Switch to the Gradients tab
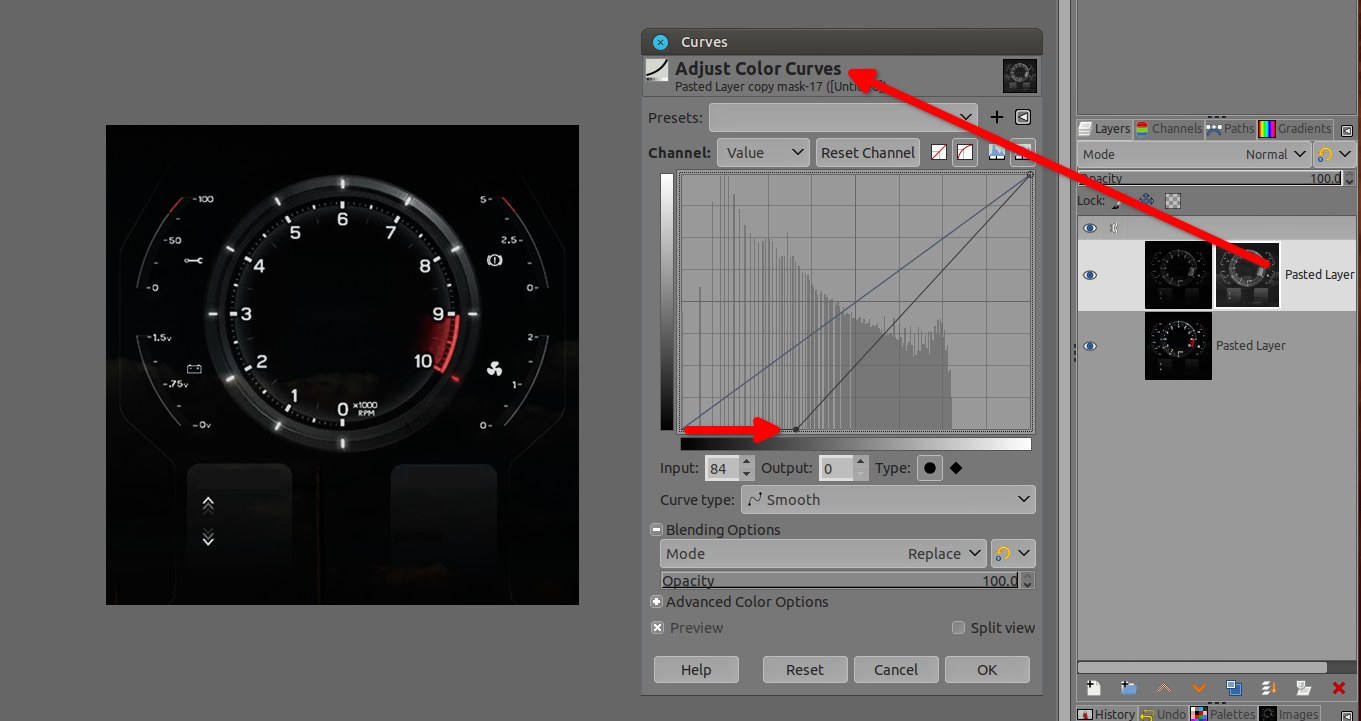Viewport: 1361px width, 721px height. pos(1296,129)
